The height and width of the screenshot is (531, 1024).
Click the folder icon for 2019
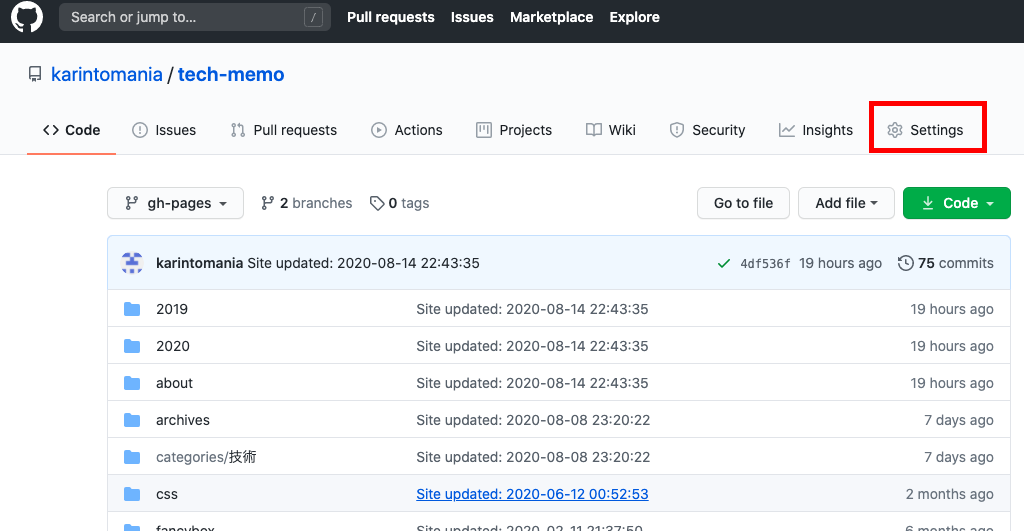[132, 309]
